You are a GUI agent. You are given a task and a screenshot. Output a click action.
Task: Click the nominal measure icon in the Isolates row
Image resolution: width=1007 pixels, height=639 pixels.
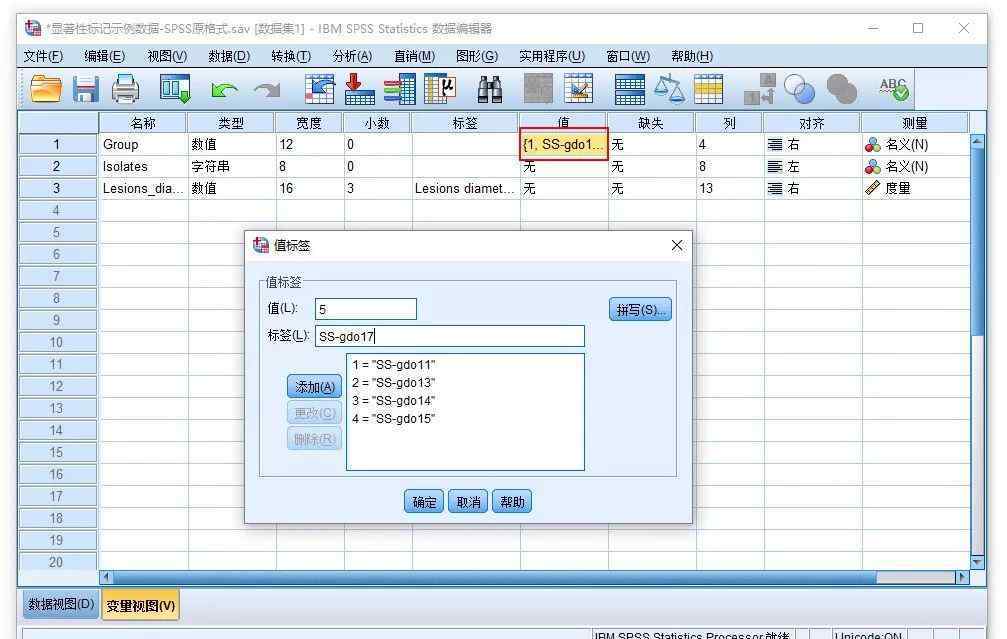pyautogui.click(x=873, y=167)
